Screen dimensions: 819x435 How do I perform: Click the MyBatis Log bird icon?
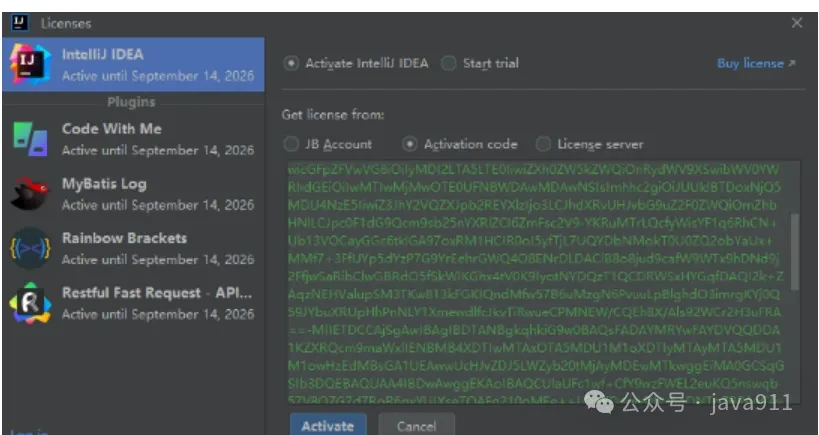(x=30, y=194)
